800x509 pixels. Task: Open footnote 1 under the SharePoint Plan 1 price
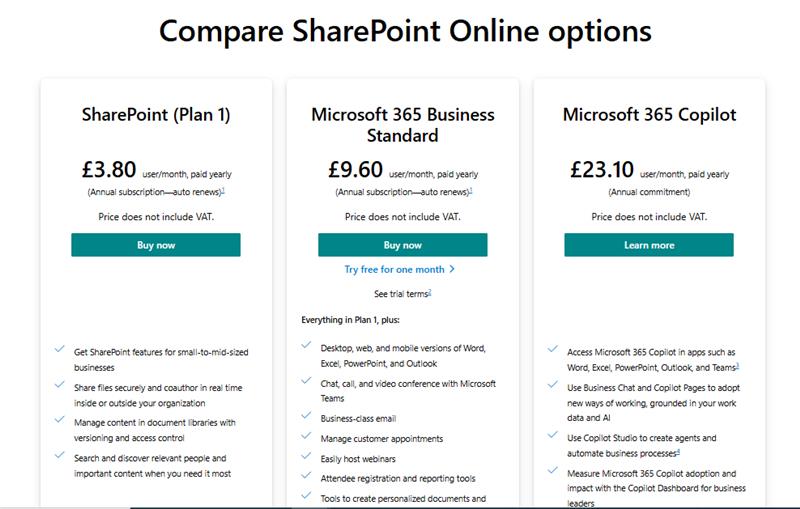[223, 190]
